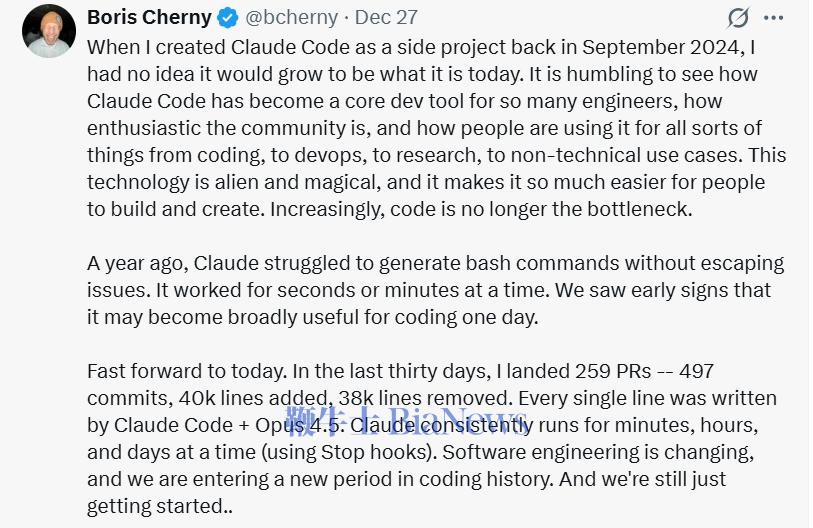The height and width of the screenshot is (528, 813).
Task: Click the Grok icon beside the date
Action: 738,18
